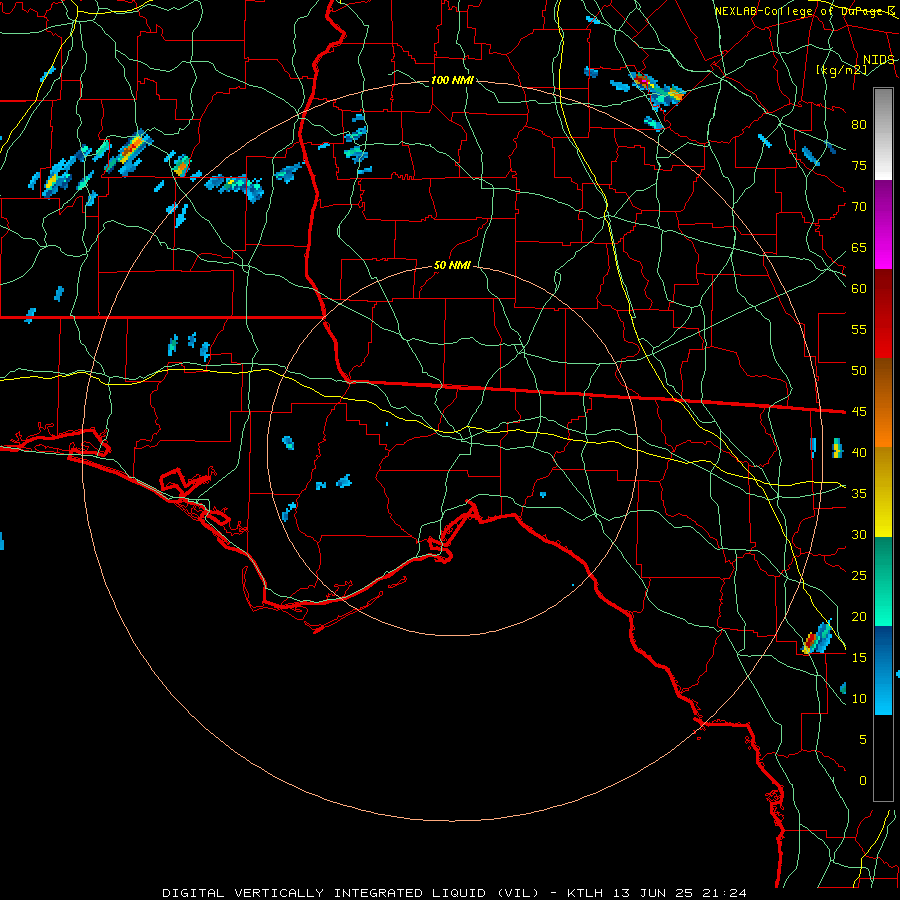
Task: Click the magenta-purple segment of the color bar
Action: (x=883, y=224)
